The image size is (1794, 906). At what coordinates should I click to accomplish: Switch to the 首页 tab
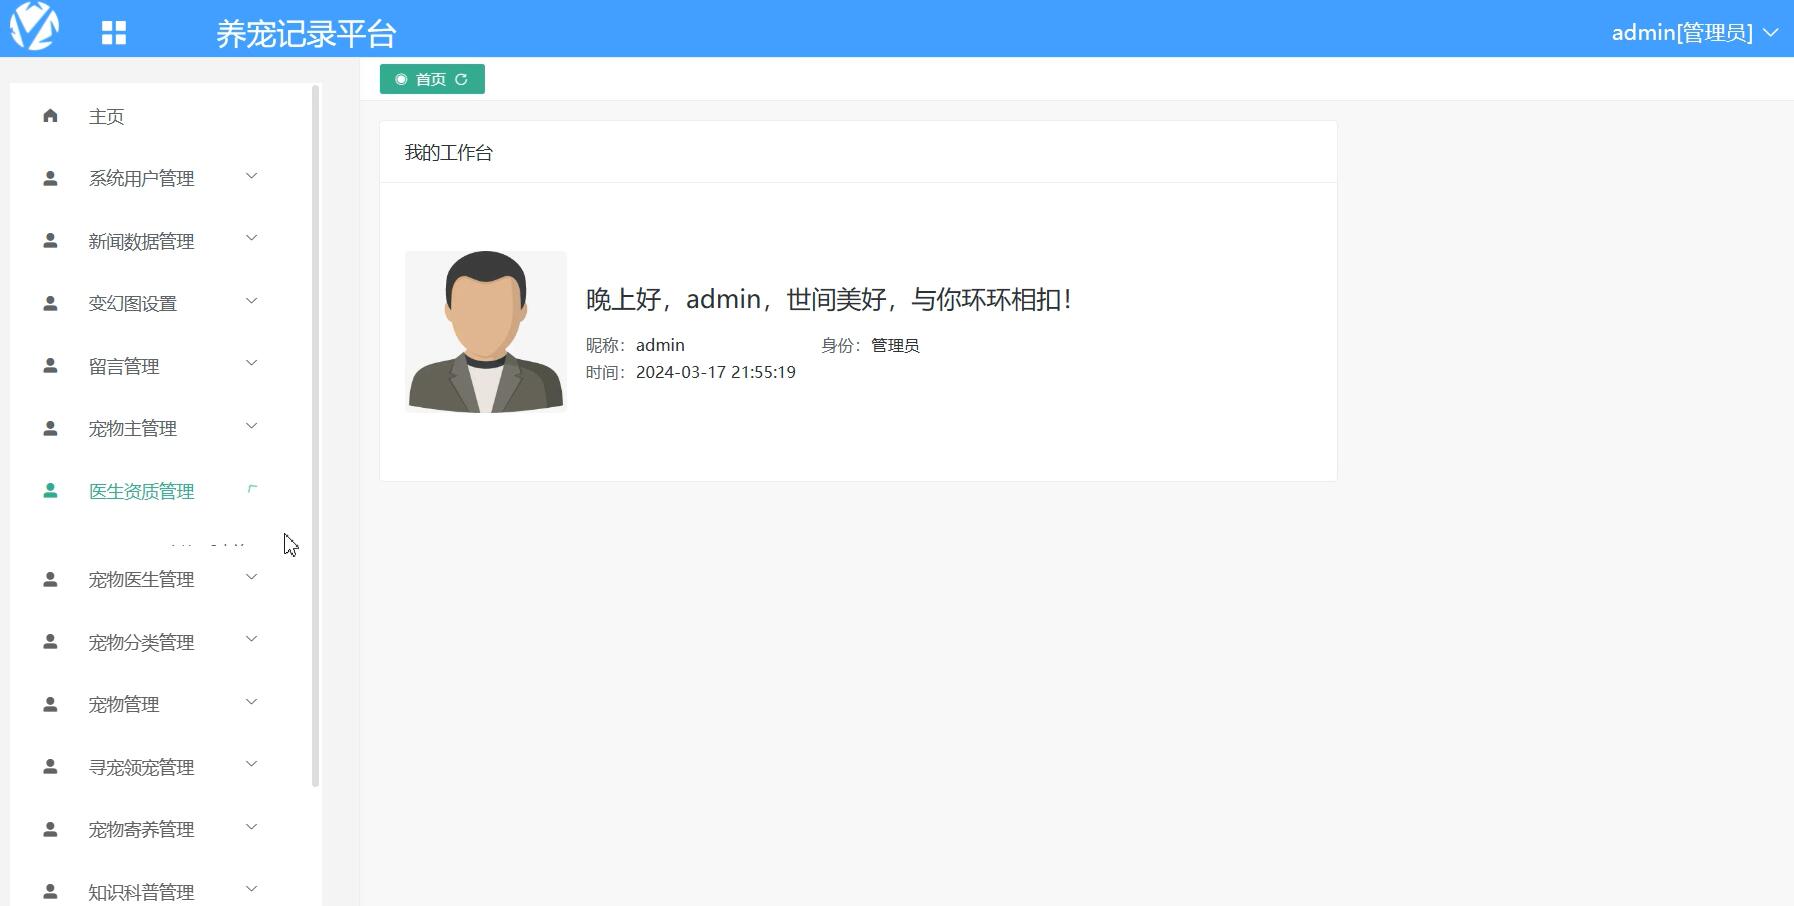pyautogui.click(x=429, y=79)
